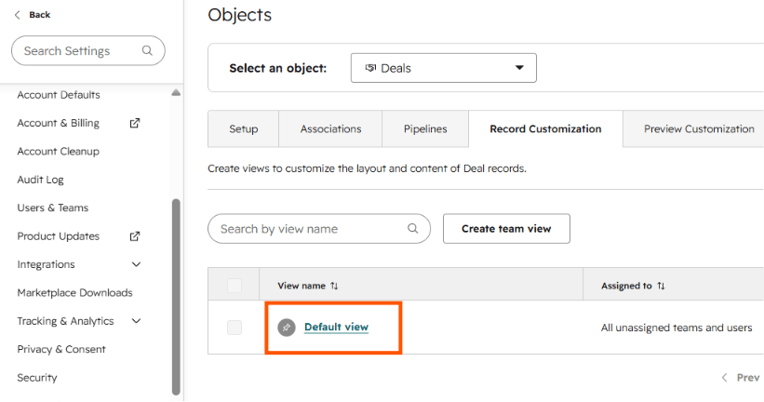
Task: Click the Back arrow icon
Action: click(18, 15)
